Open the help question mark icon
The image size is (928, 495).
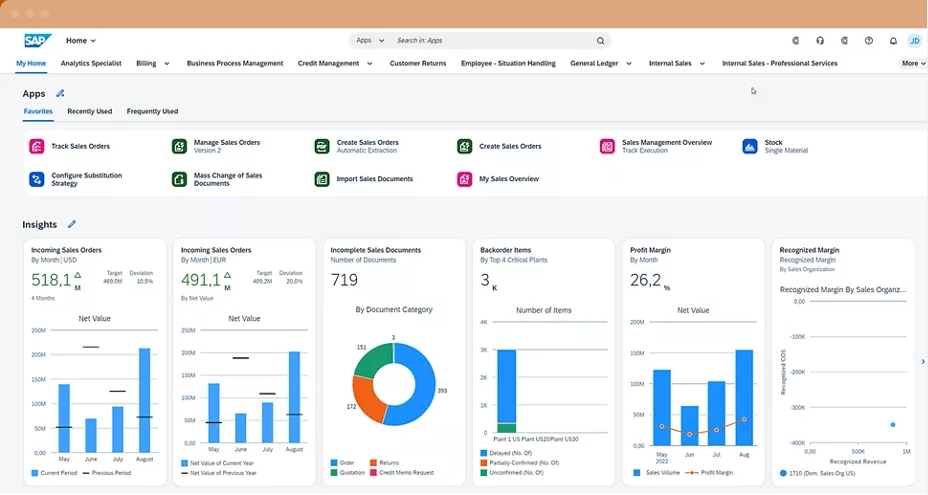point(868,41)
